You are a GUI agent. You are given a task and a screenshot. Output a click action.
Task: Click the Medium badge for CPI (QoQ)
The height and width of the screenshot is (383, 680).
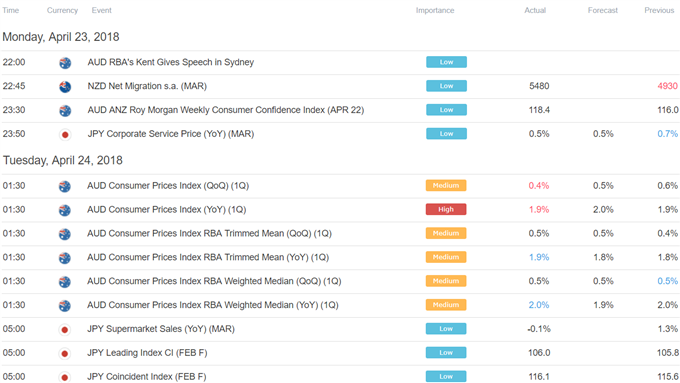[446, 186]
